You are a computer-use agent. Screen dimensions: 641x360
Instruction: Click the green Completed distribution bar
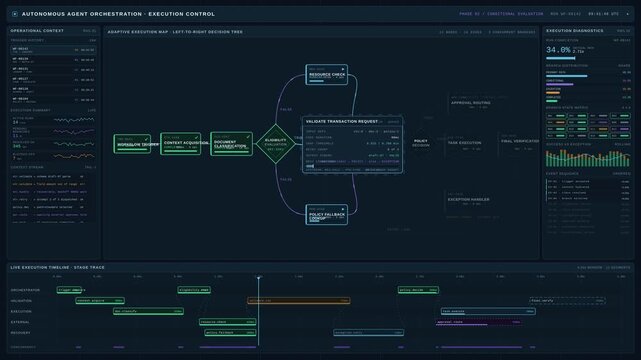(551, 101)
